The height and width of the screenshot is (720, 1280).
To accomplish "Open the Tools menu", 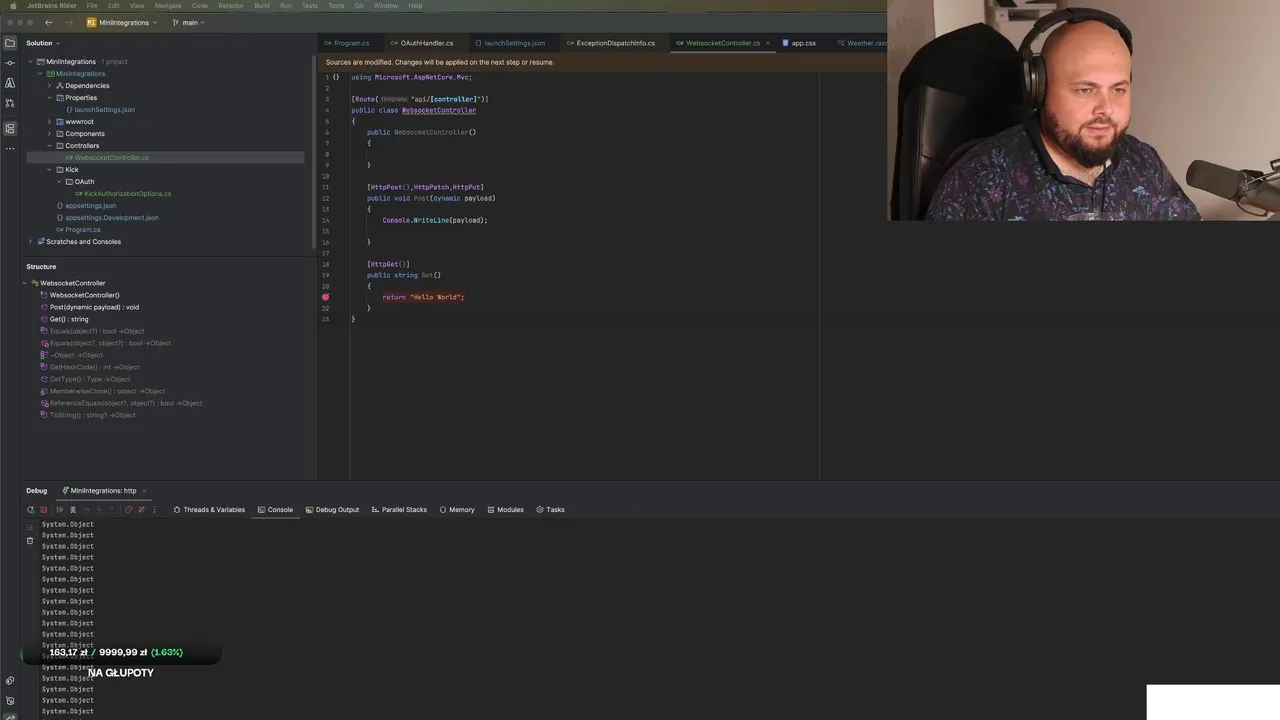I will click(337, 6).
